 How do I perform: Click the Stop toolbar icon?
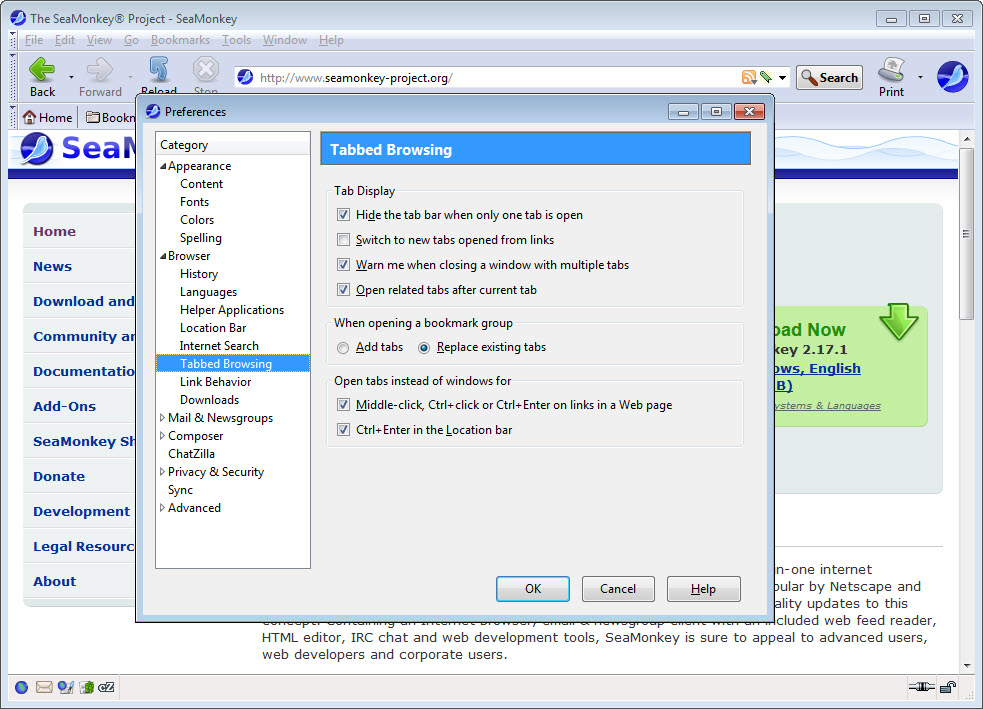coord(206,69)
